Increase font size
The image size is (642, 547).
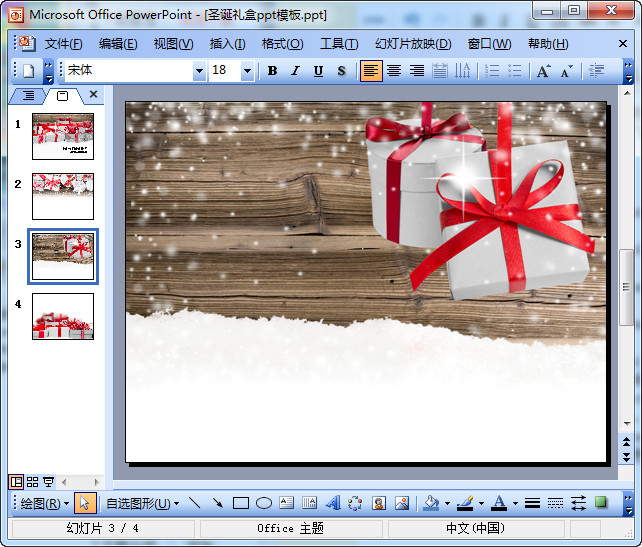tap(544, 71)
